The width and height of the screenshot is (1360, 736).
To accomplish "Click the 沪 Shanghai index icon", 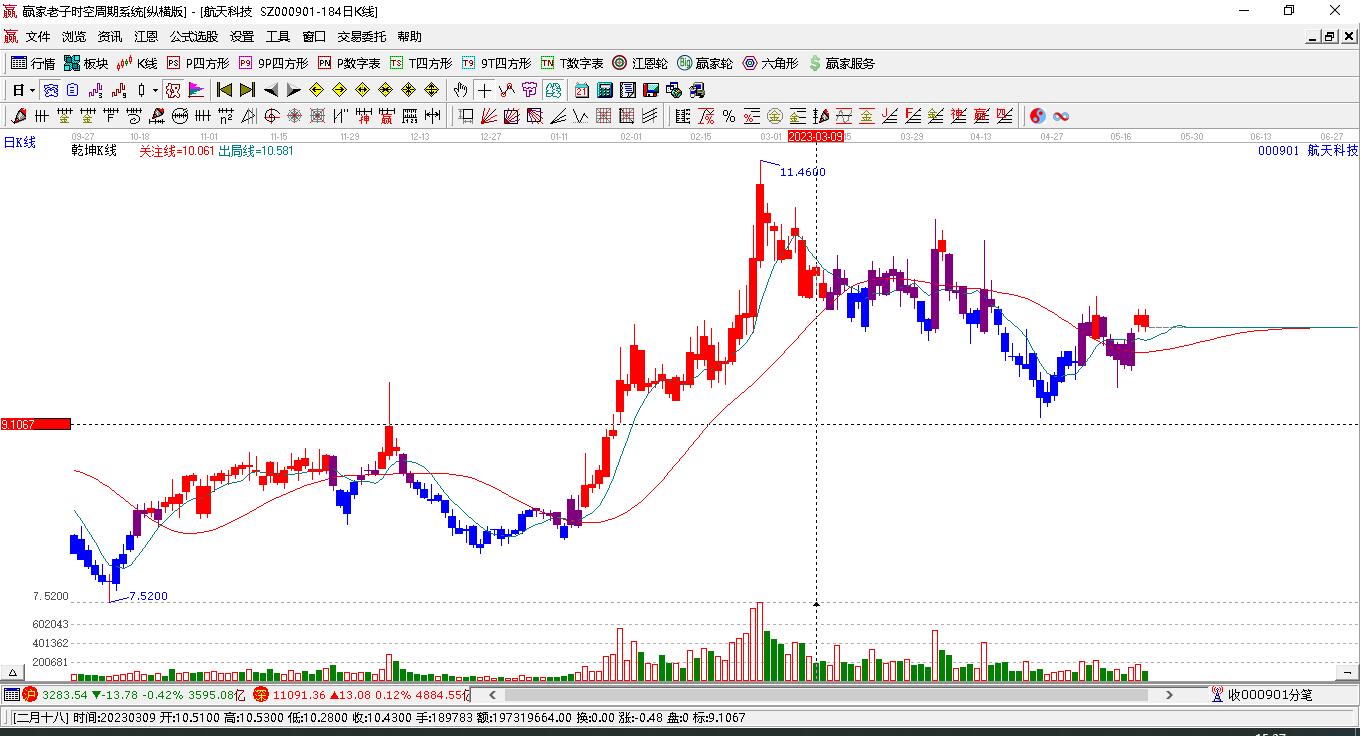I will click(31, 695).
